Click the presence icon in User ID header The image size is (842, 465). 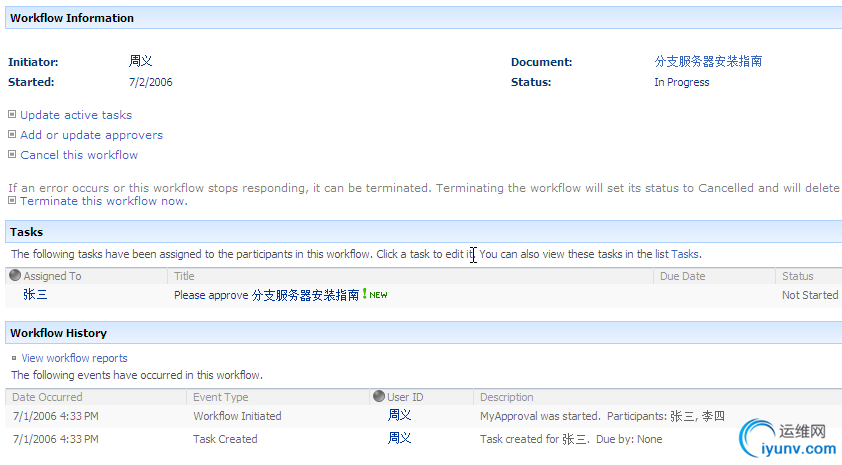click(x=379, y=396)
